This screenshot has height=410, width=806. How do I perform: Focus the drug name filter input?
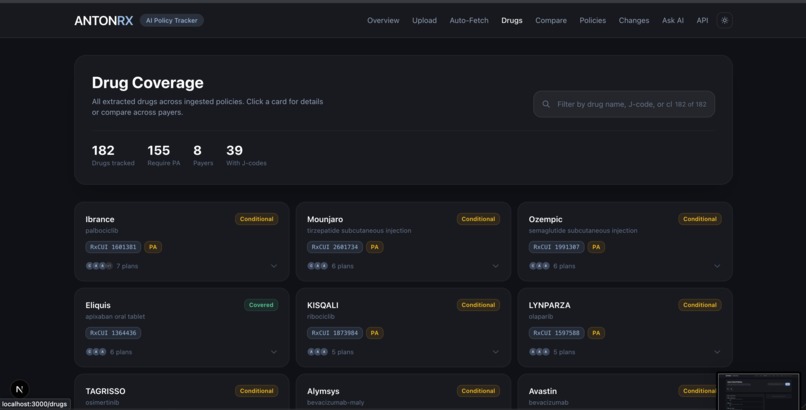[x=624, y=104]
